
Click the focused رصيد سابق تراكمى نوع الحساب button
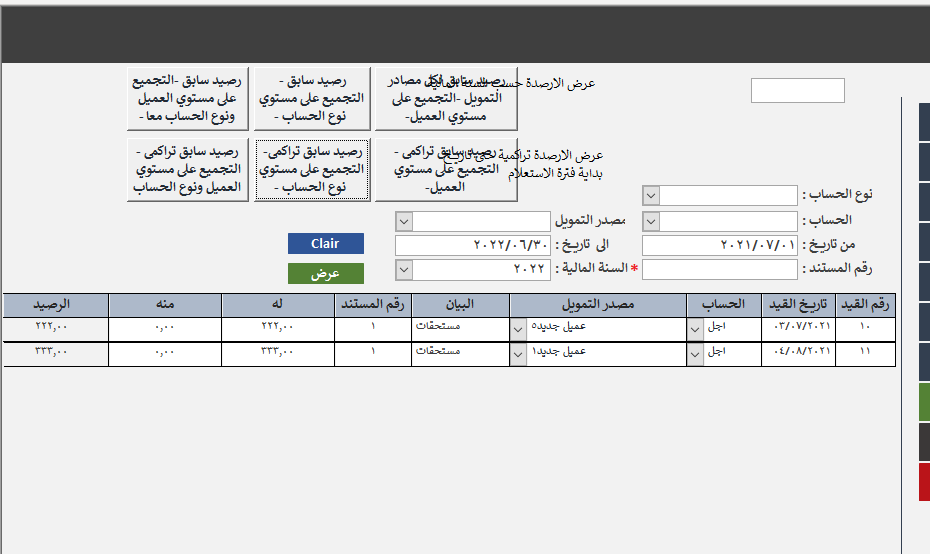[x=312, y=170]
